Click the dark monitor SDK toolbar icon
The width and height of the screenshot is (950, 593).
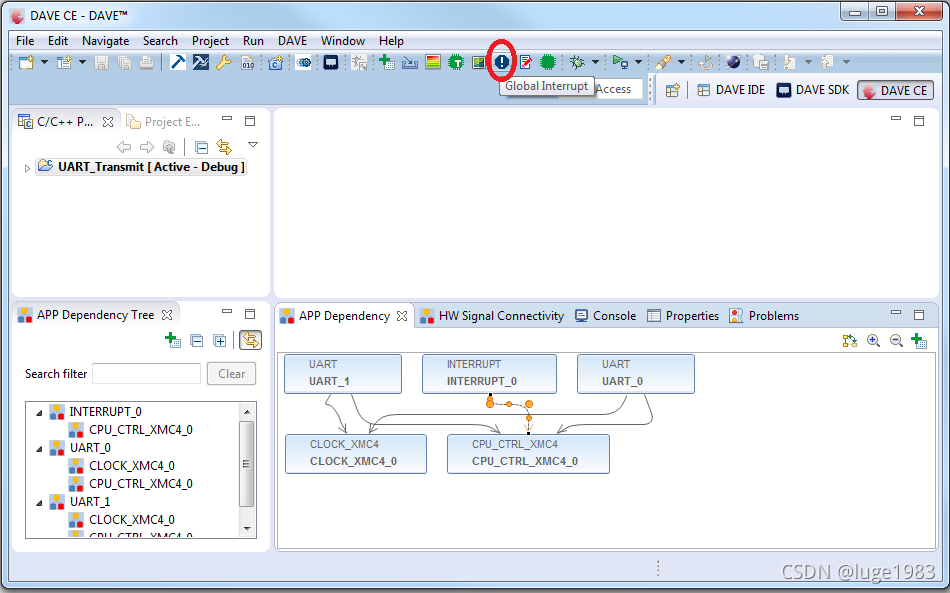pos(331,62)
